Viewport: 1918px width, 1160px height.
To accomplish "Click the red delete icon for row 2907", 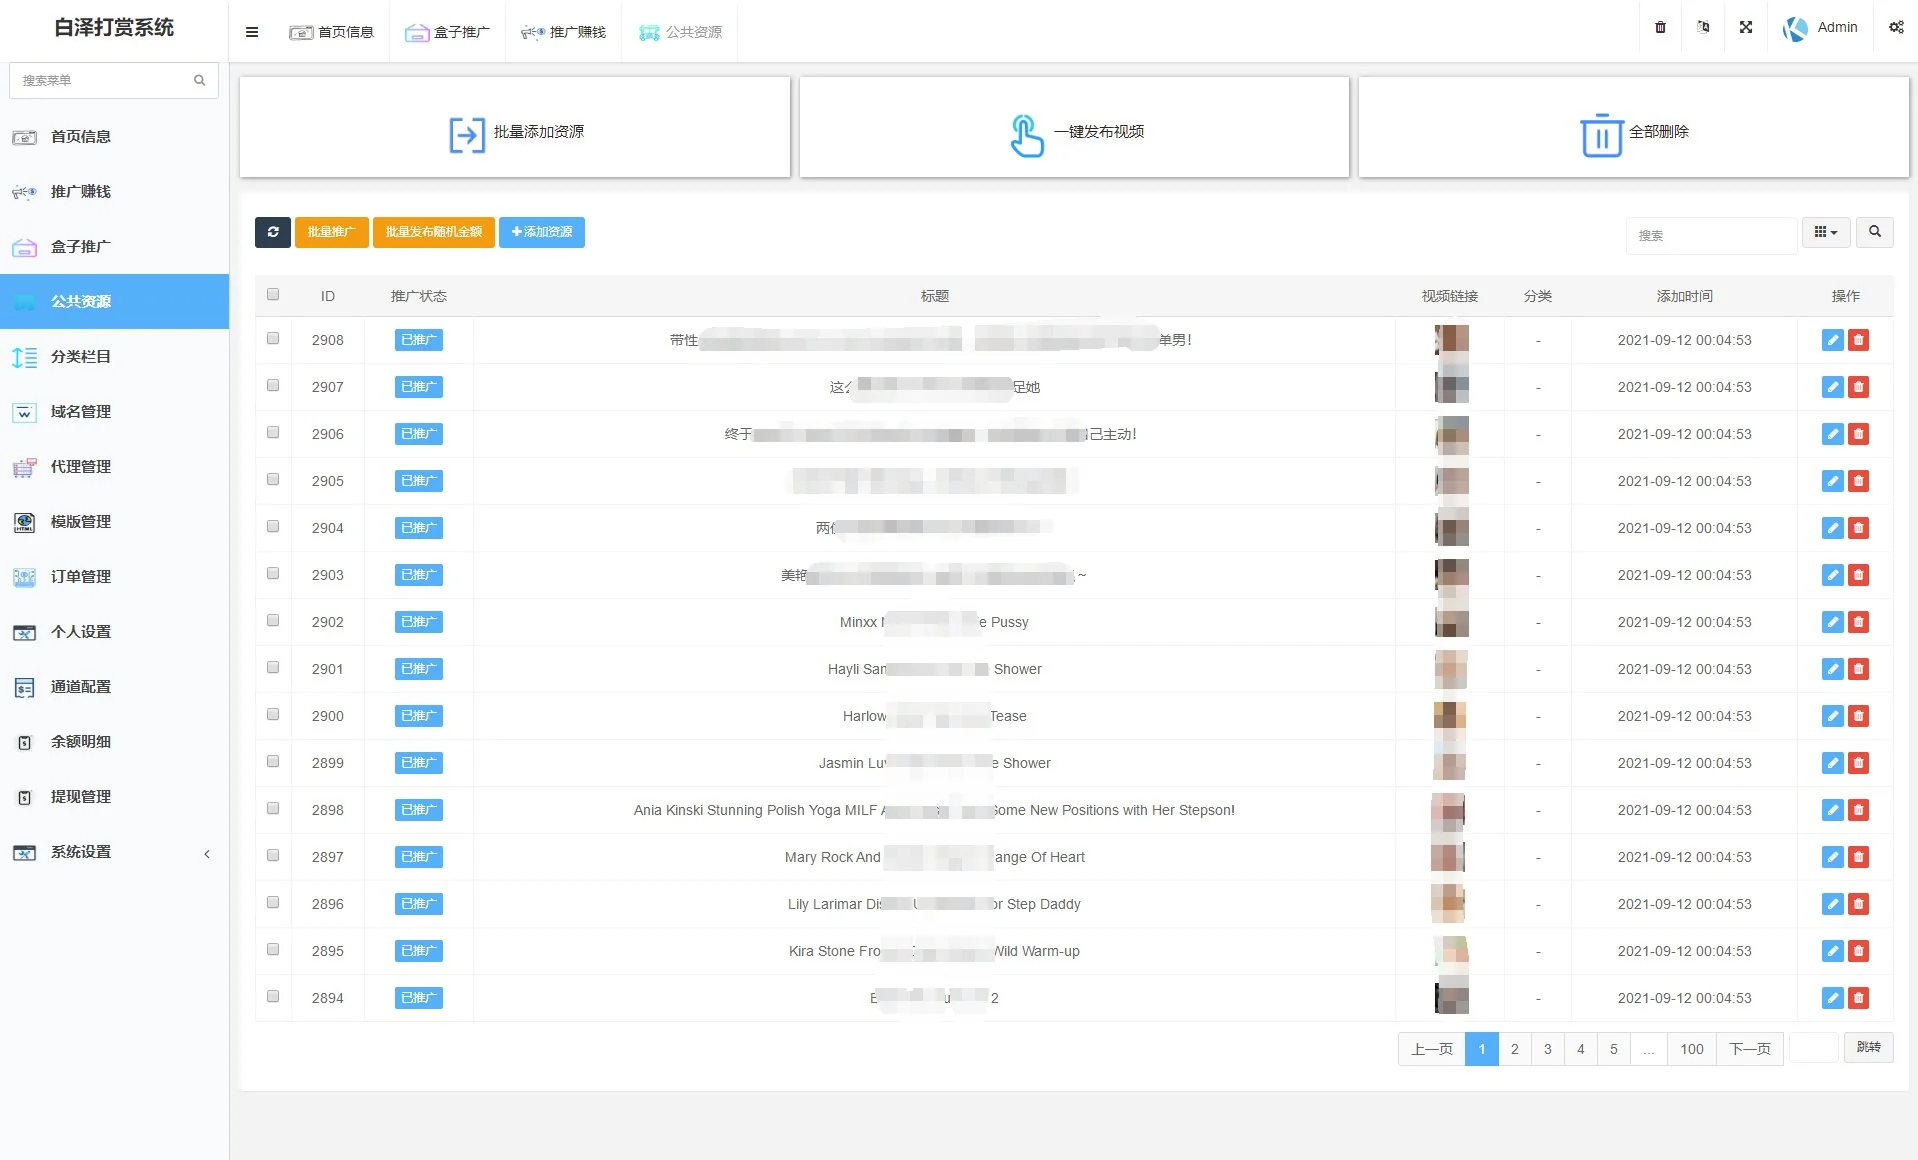I will tap(1858, 387).
